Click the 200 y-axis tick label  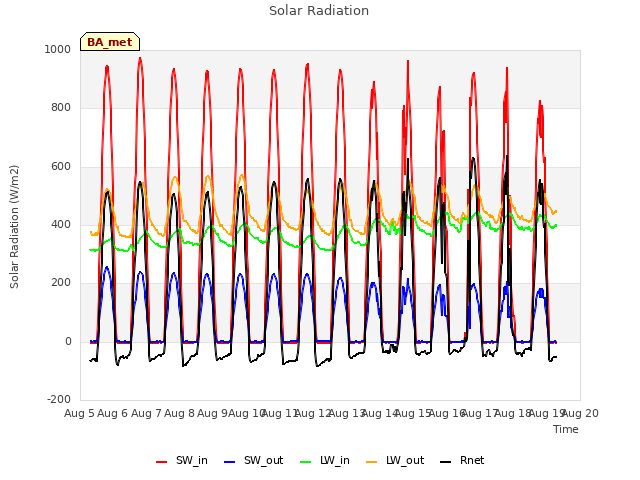61,282
